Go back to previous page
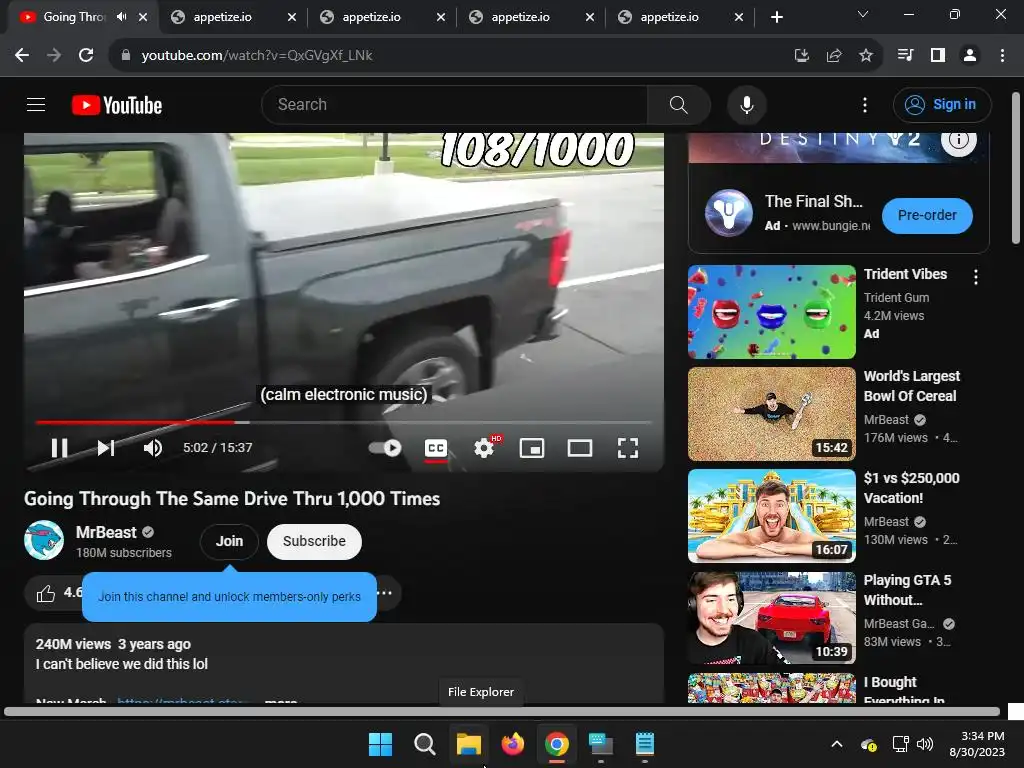 pos(22,56)
